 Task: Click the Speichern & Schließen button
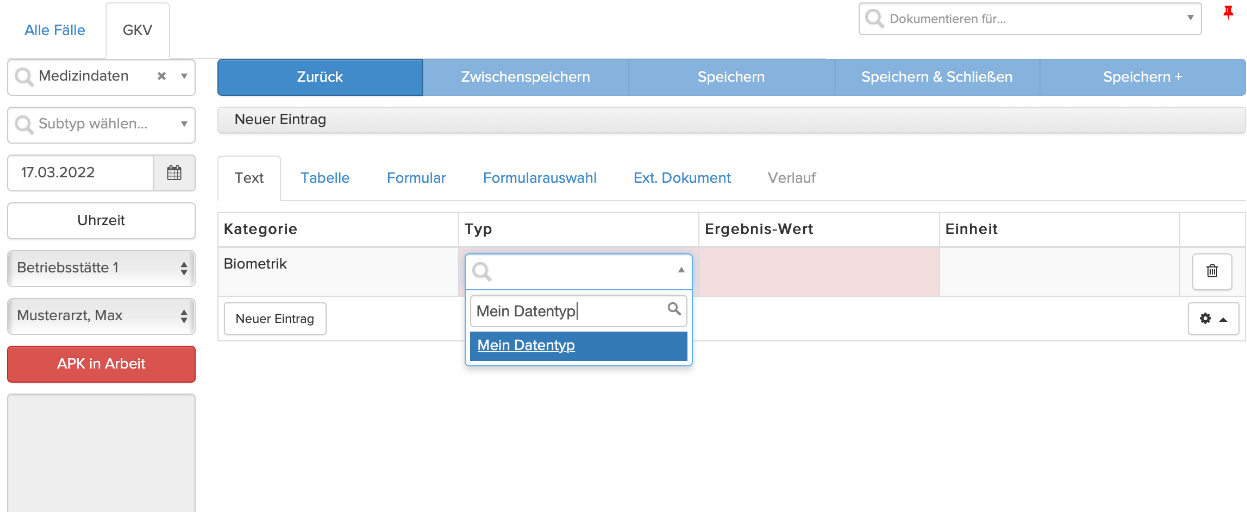pyautogui.click(x=937, y=77)
